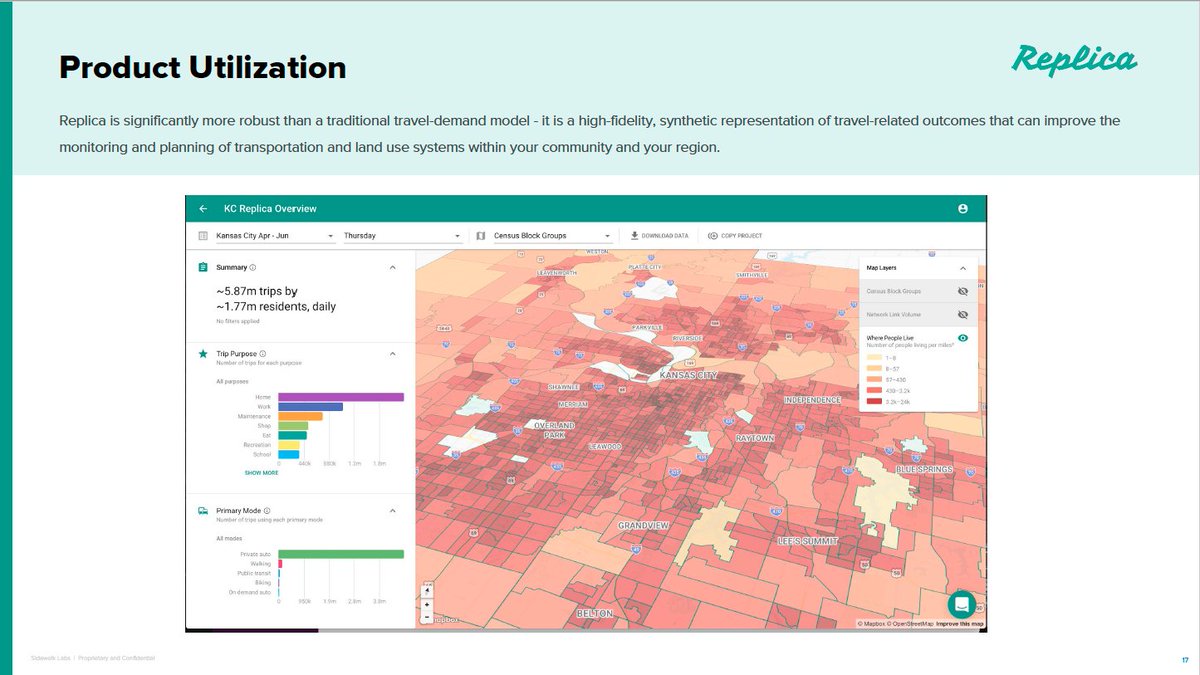Select the Home purple bar in Trip Purpose
The width and height of the screenshot is (1200, 675).
[x=341, y=397]
